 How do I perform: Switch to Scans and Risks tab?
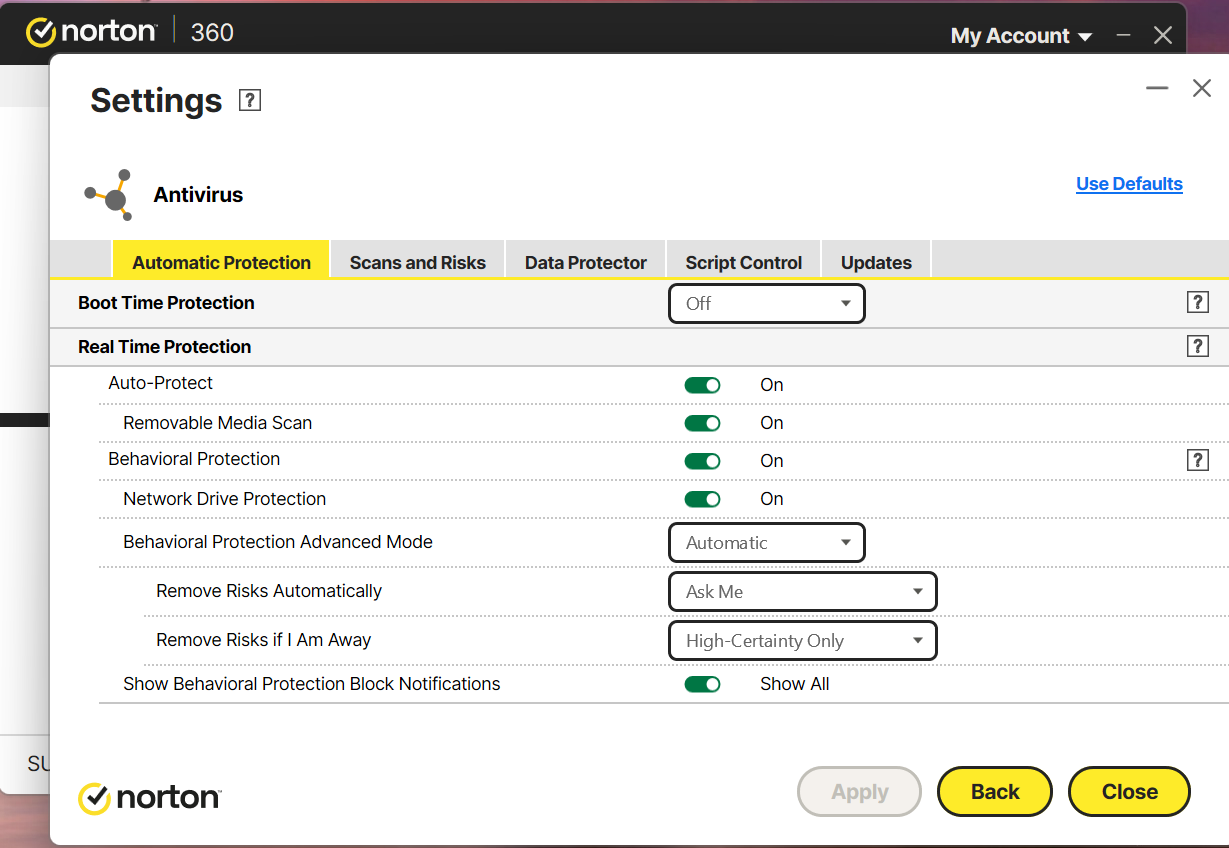pos(417,263)
